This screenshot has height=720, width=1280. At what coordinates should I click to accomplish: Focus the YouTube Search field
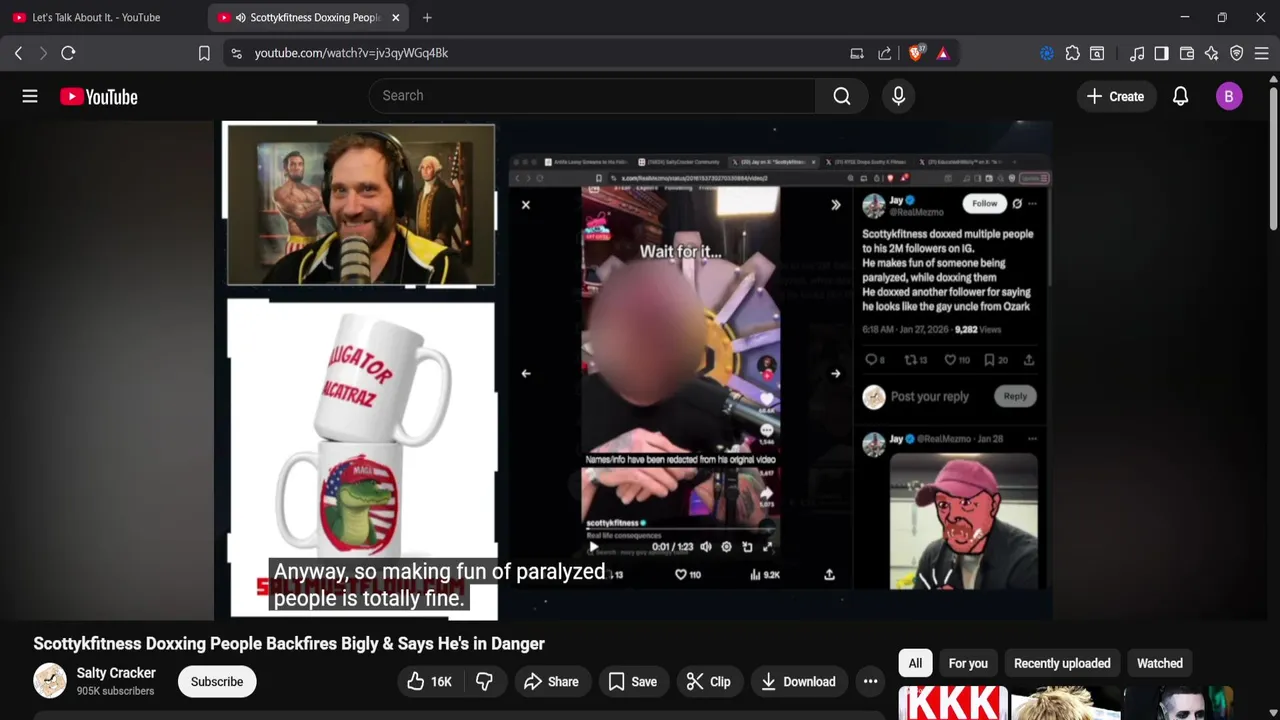(592, 96)
